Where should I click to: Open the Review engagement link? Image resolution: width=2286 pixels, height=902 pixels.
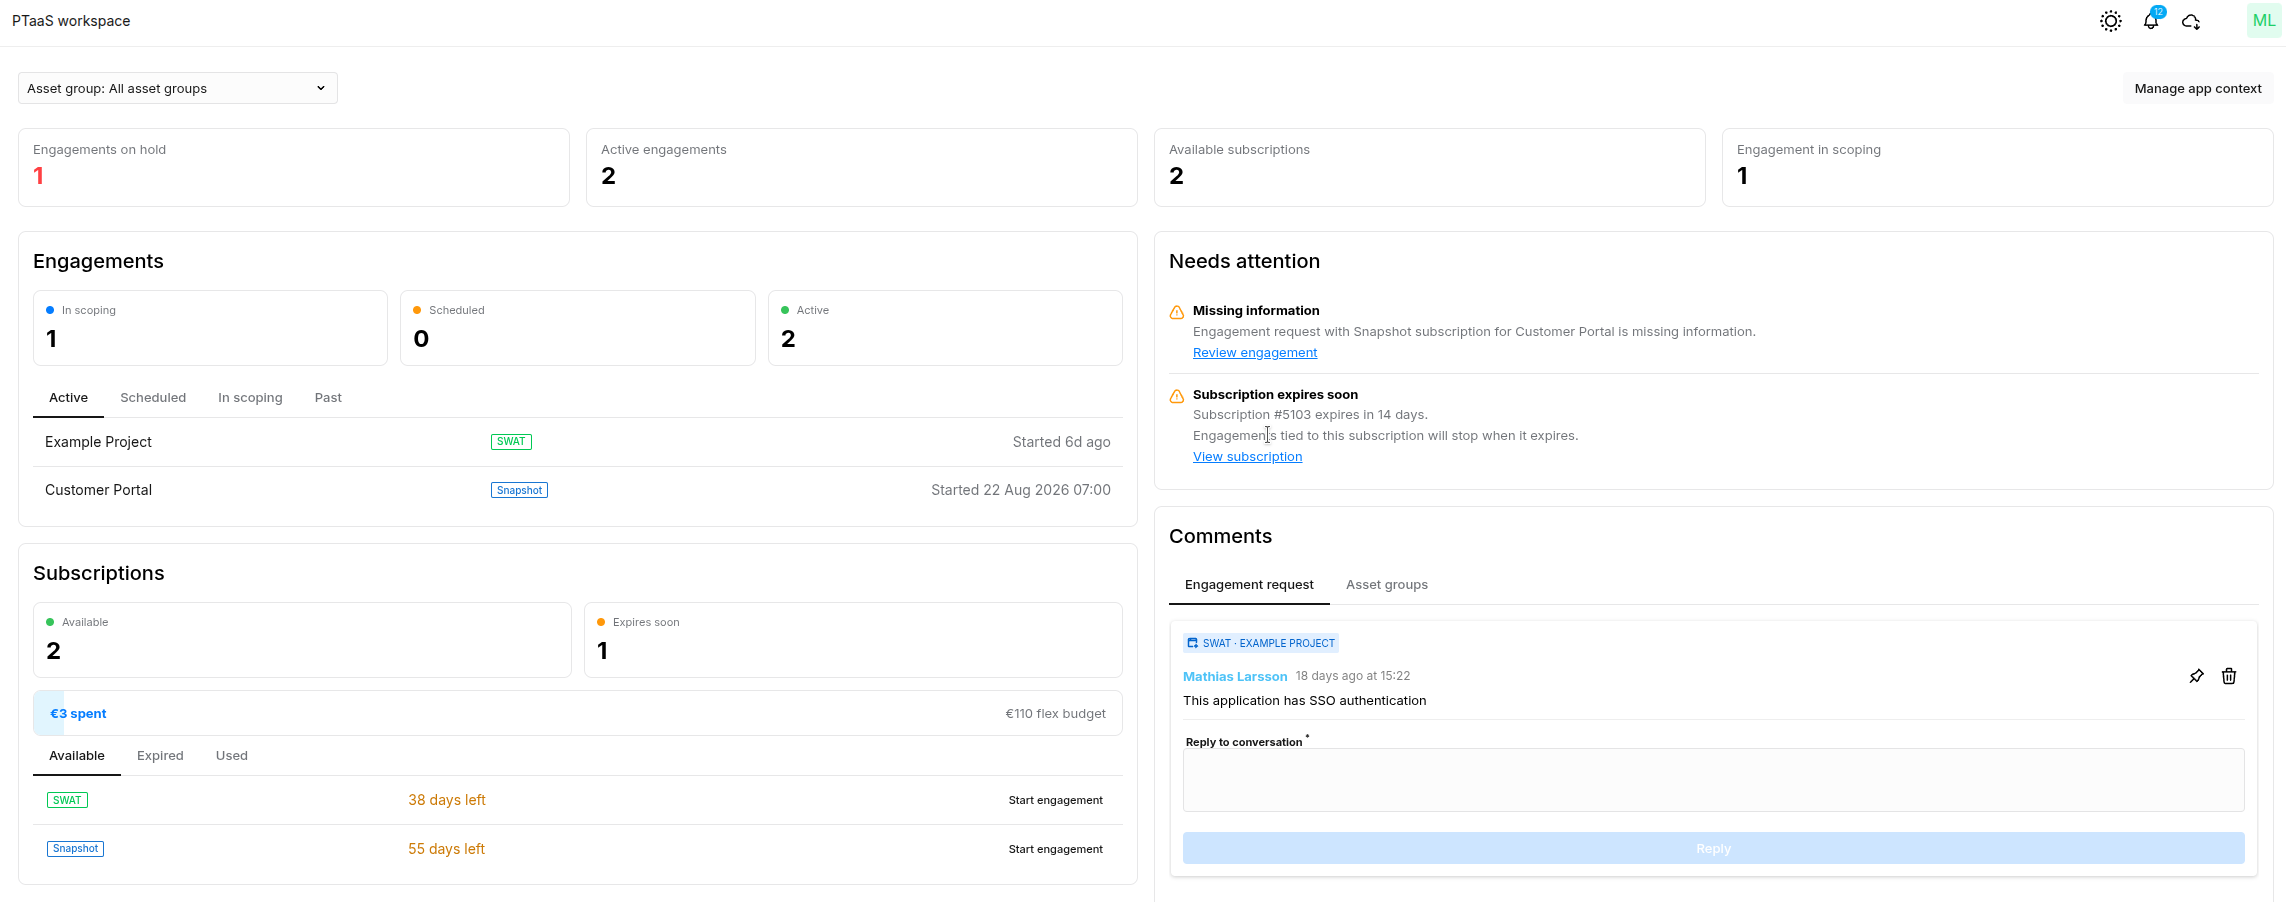[x=1255, y=353]
